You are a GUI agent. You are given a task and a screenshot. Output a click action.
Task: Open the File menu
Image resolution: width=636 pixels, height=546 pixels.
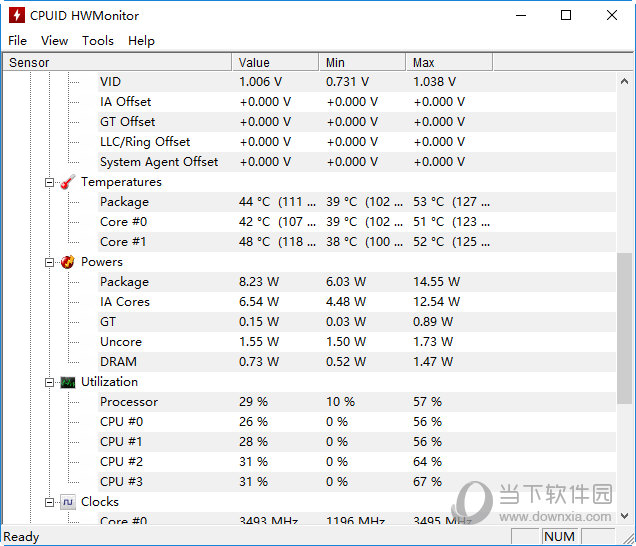(17, 41)
